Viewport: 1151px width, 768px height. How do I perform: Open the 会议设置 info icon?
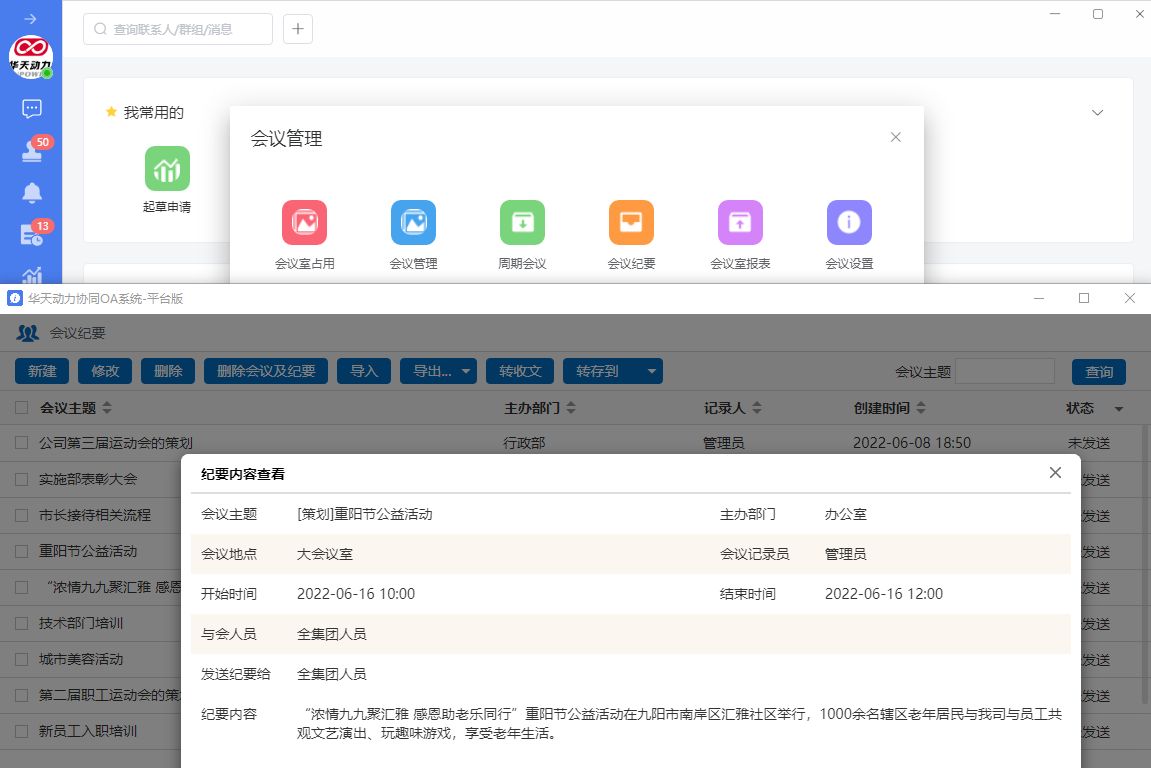coord(849,223)
